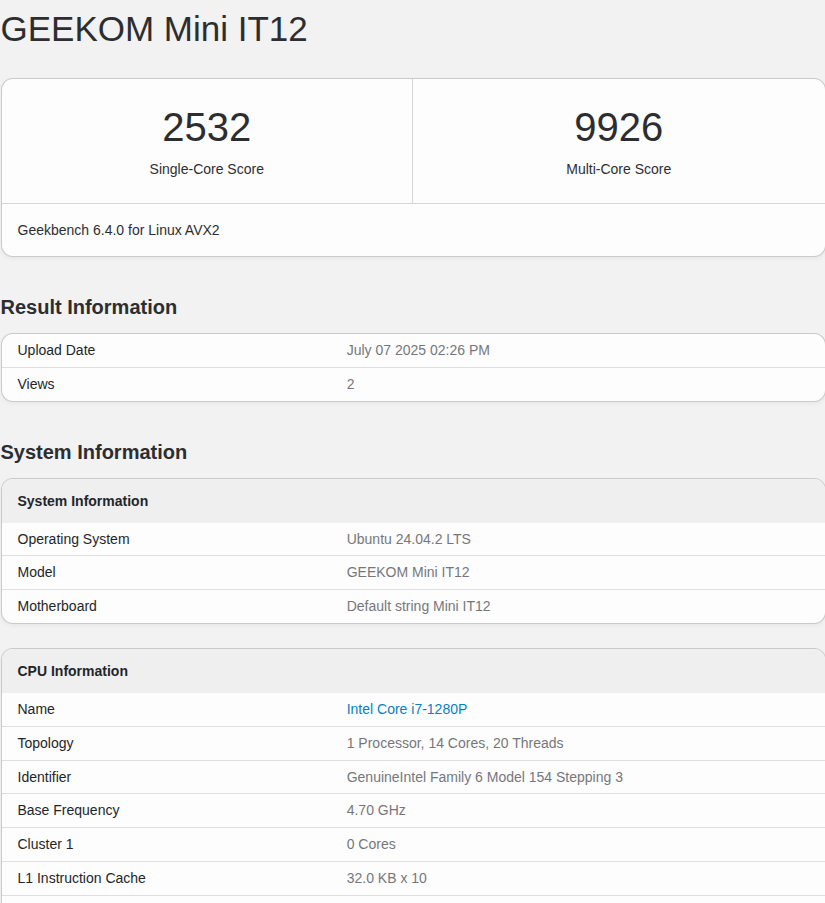Open the Intel Core i7-1280P link
The width and height of the screenshot is (825, 903).
point(406,709)
